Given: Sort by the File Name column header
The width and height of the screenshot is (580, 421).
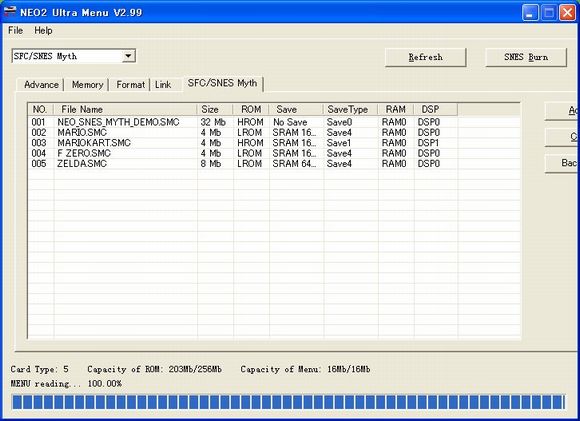Looking at the screenshot, I should pyautogui.click(x=125, y=110).
